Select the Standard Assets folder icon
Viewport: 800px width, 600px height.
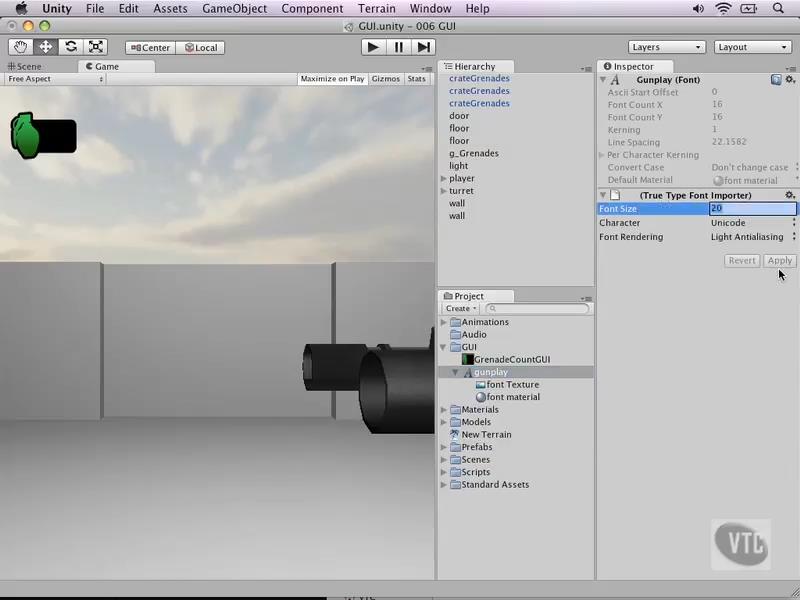tap(455, 485)
